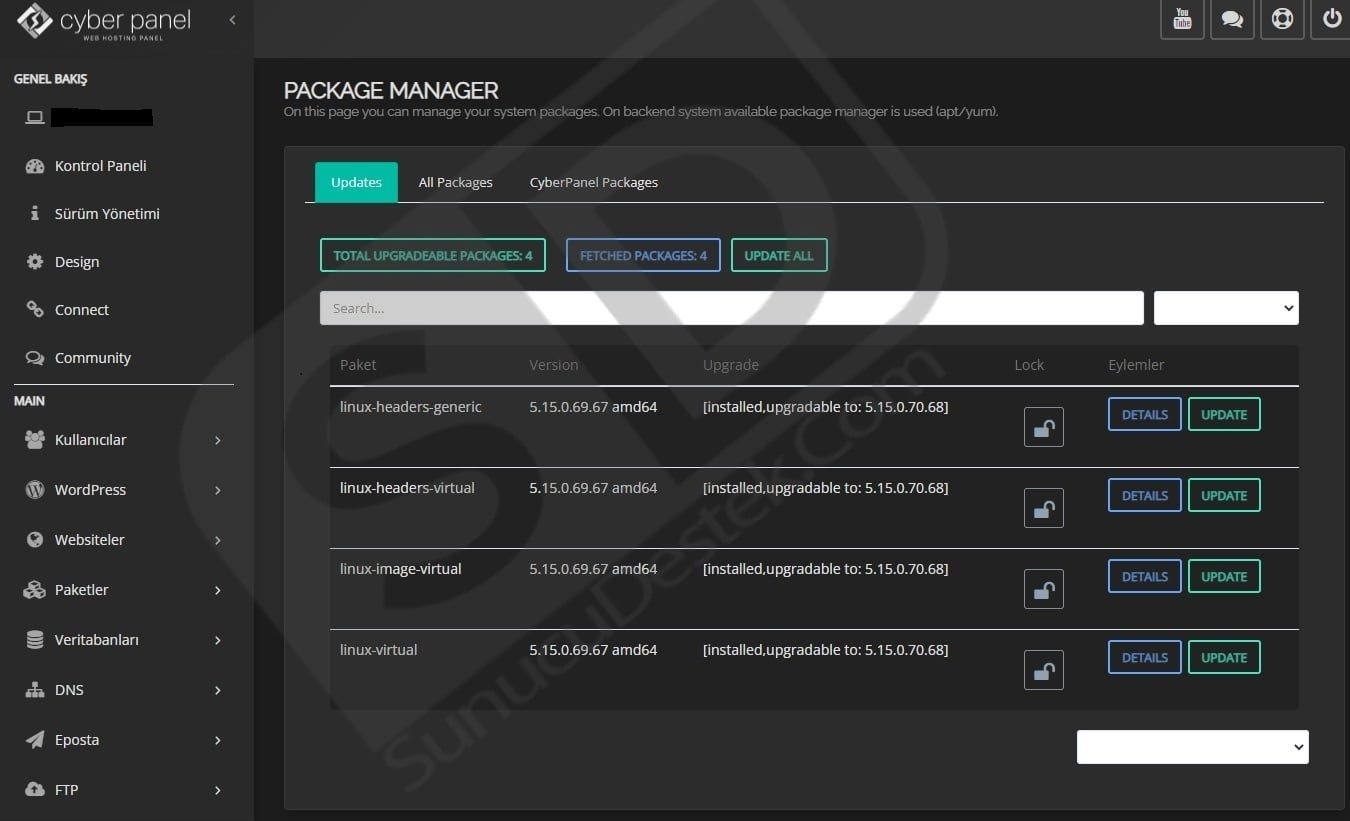Open the dropdown below the packages table
The height and width of the screenshot is (821, 1350).
click(1192, 747)
